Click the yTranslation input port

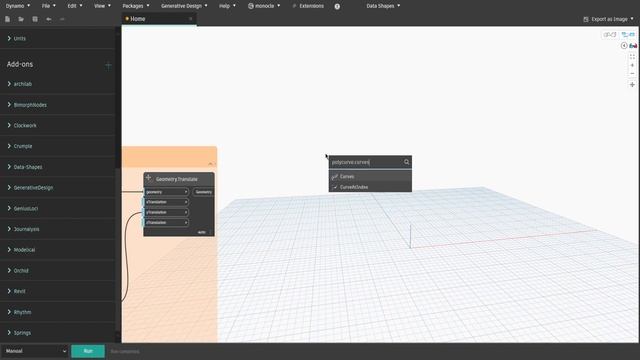pos(166,212)
